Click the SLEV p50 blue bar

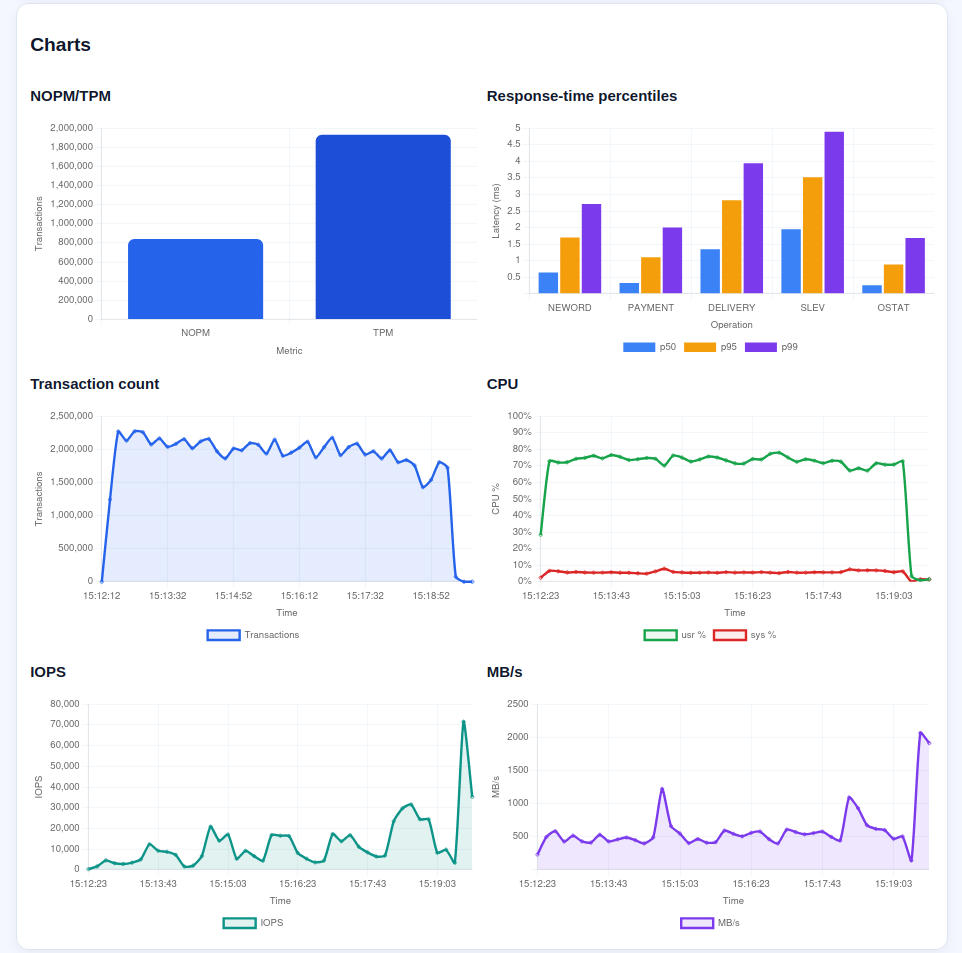click(x=791, y=261)
